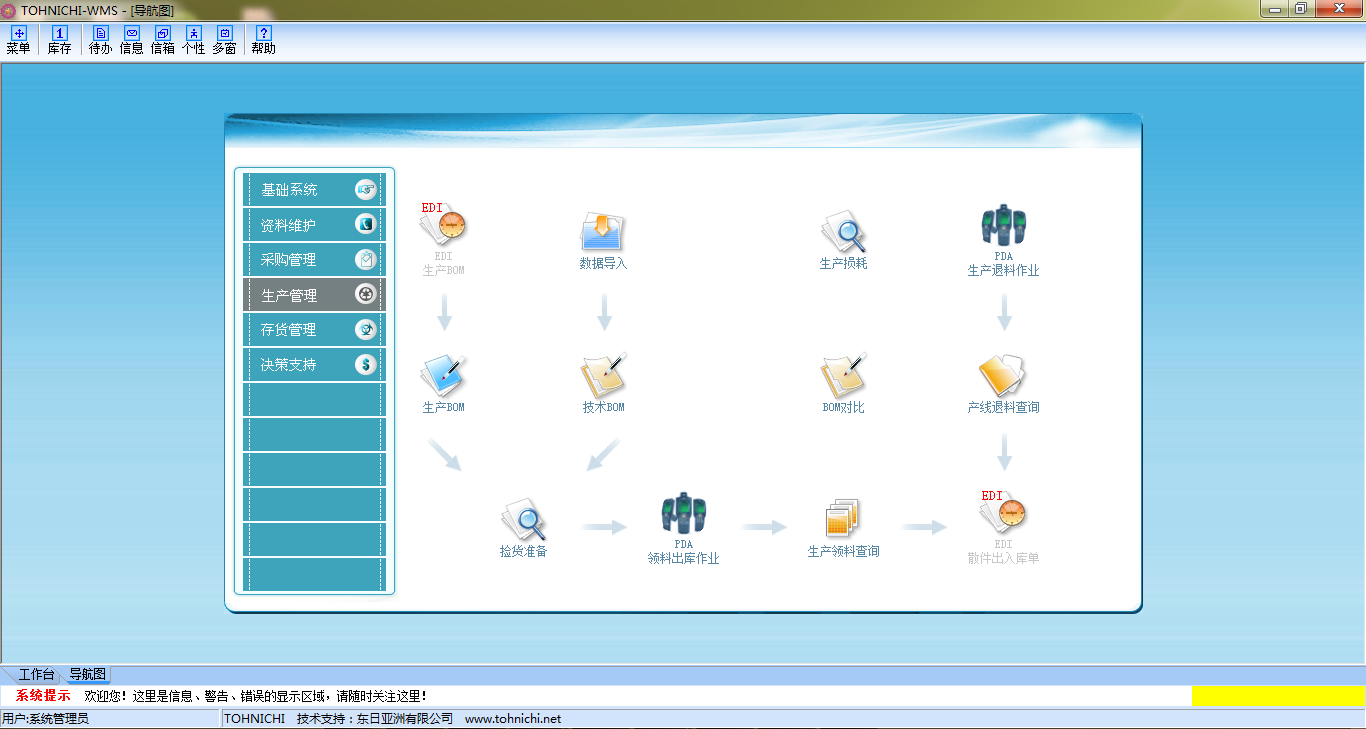The width and height of the screenshot is (1366, 729).
Task: Click the 拣货准备 picking preparation icon
Action: [523, 520]
